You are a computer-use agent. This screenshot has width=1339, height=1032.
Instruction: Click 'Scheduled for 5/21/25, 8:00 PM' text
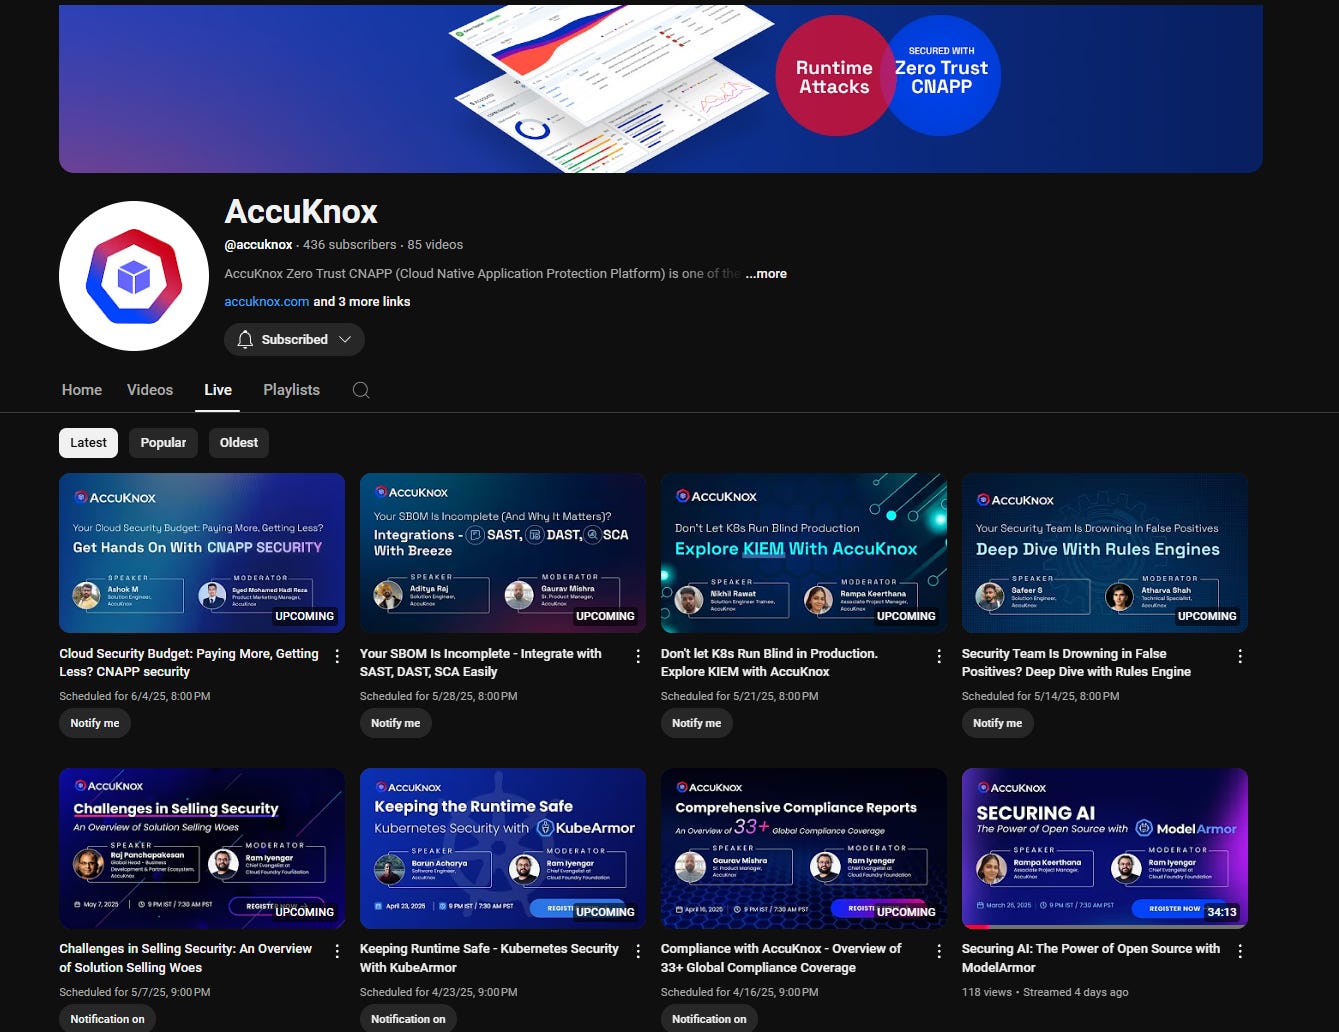point(740,696)
